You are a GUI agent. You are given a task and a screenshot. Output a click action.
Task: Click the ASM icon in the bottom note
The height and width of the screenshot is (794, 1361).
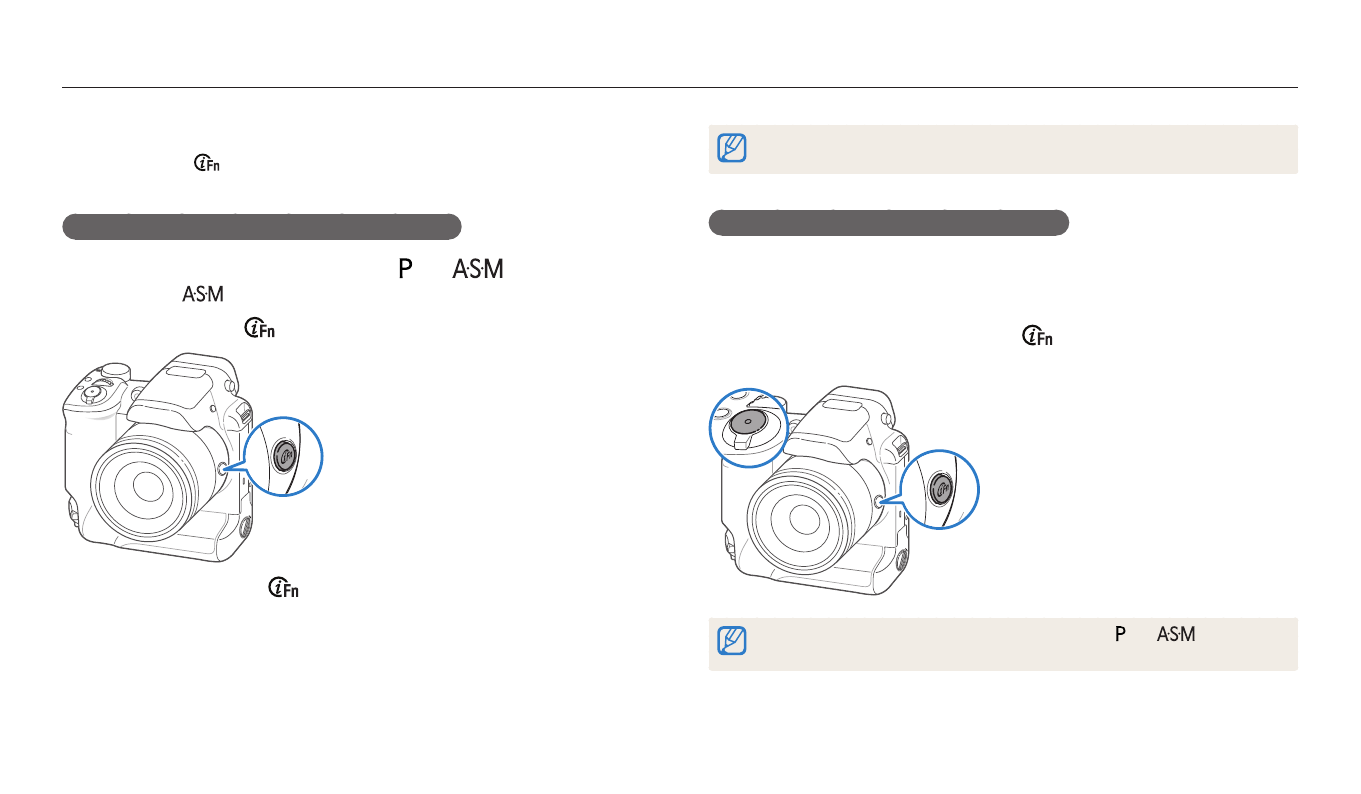pos(1177,633)
